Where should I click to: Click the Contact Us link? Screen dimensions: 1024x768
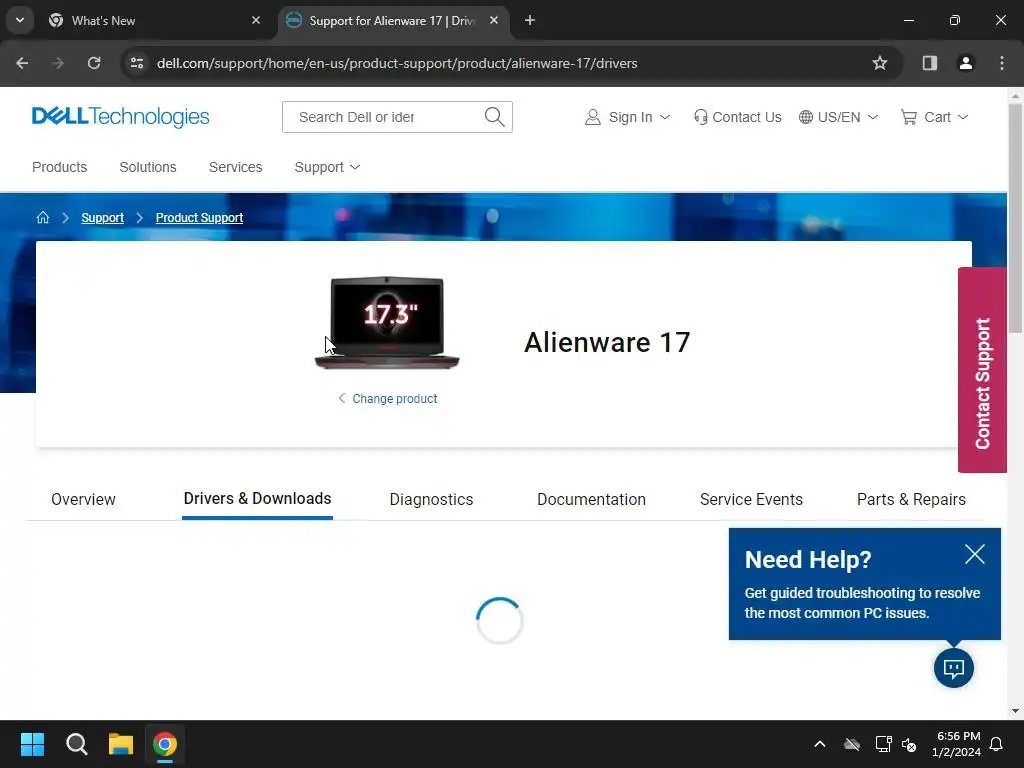[x=737, y=117]
